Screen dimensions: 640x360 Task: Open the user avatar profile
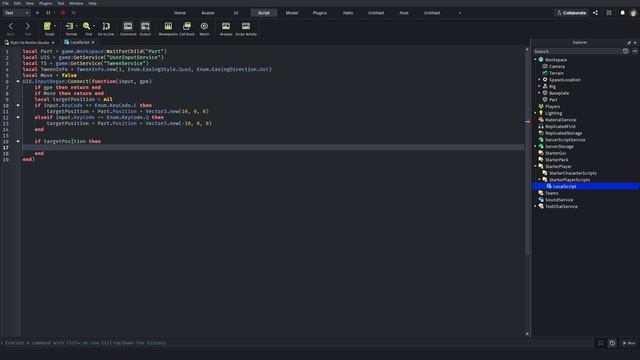point(633,13)
